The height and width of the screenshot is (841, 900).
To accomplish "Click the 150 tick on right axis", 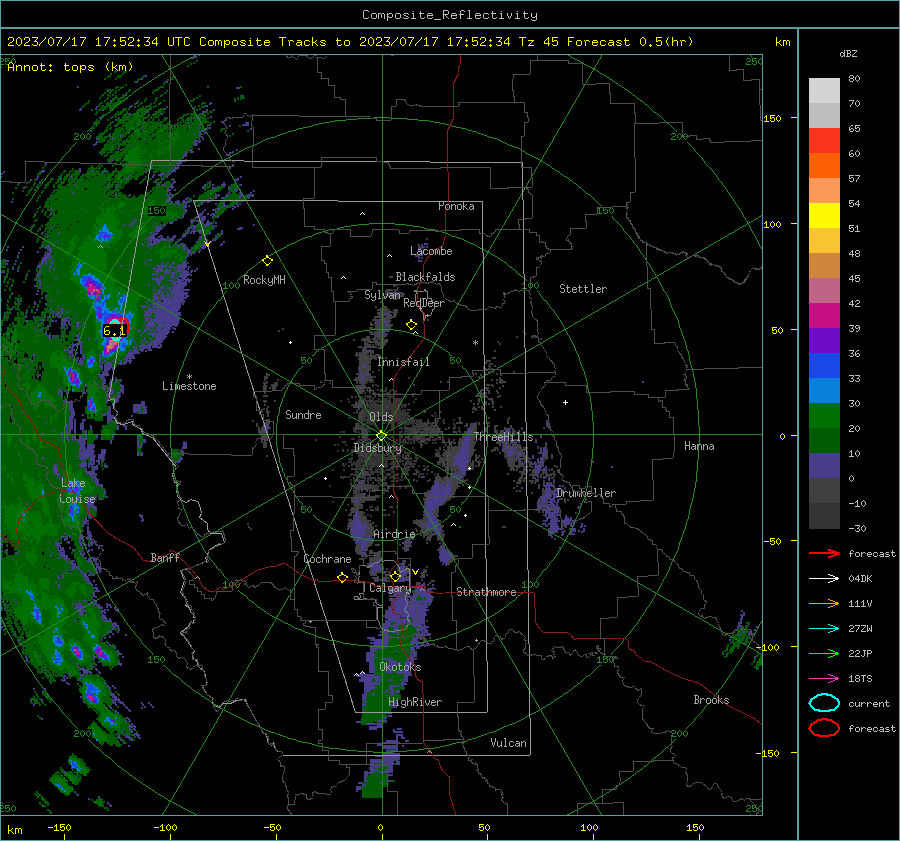I will [x=772, y=118].
